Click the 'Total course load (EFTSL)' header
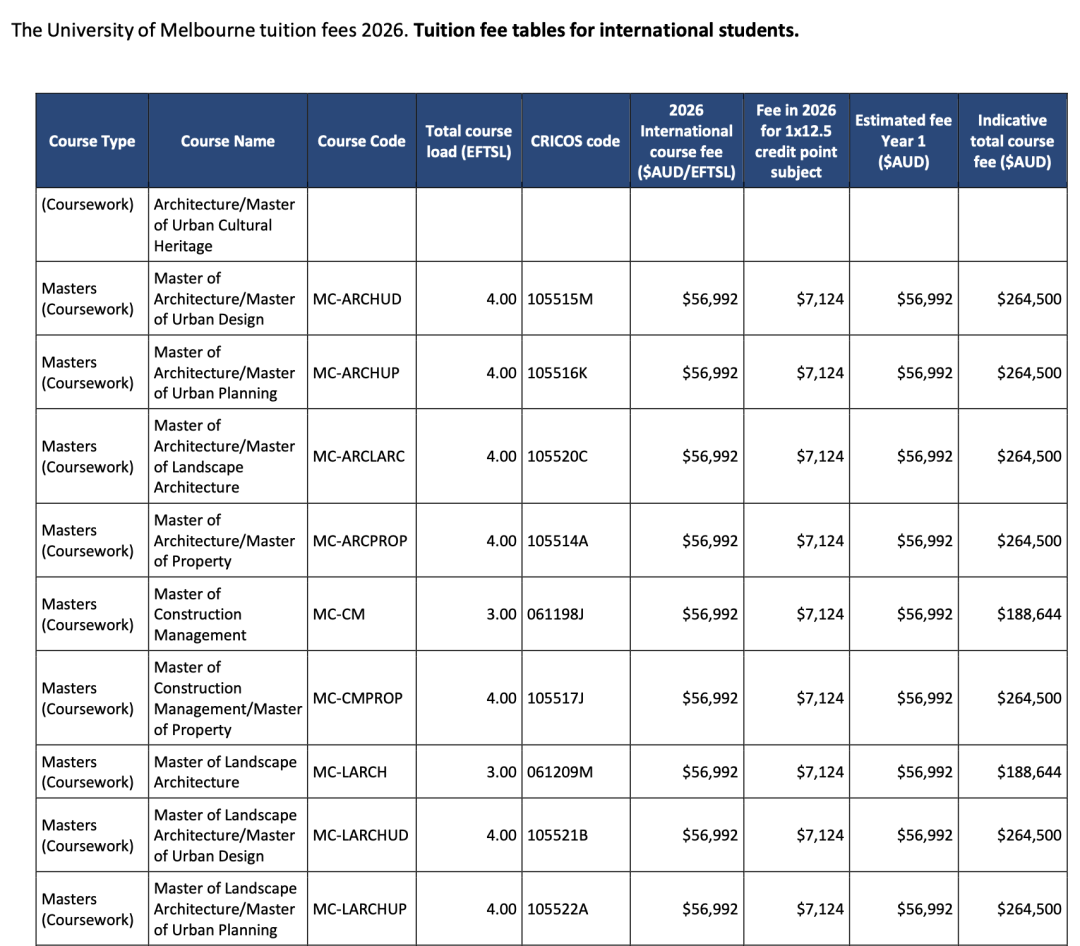1080x946 pixels. 468,141
